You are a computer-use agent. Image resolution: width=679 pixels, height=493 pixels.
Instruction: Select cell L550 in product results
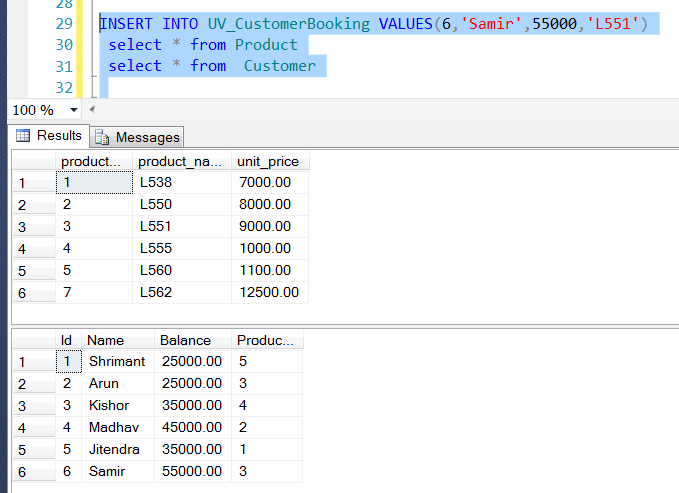click(x=182, y=204)
